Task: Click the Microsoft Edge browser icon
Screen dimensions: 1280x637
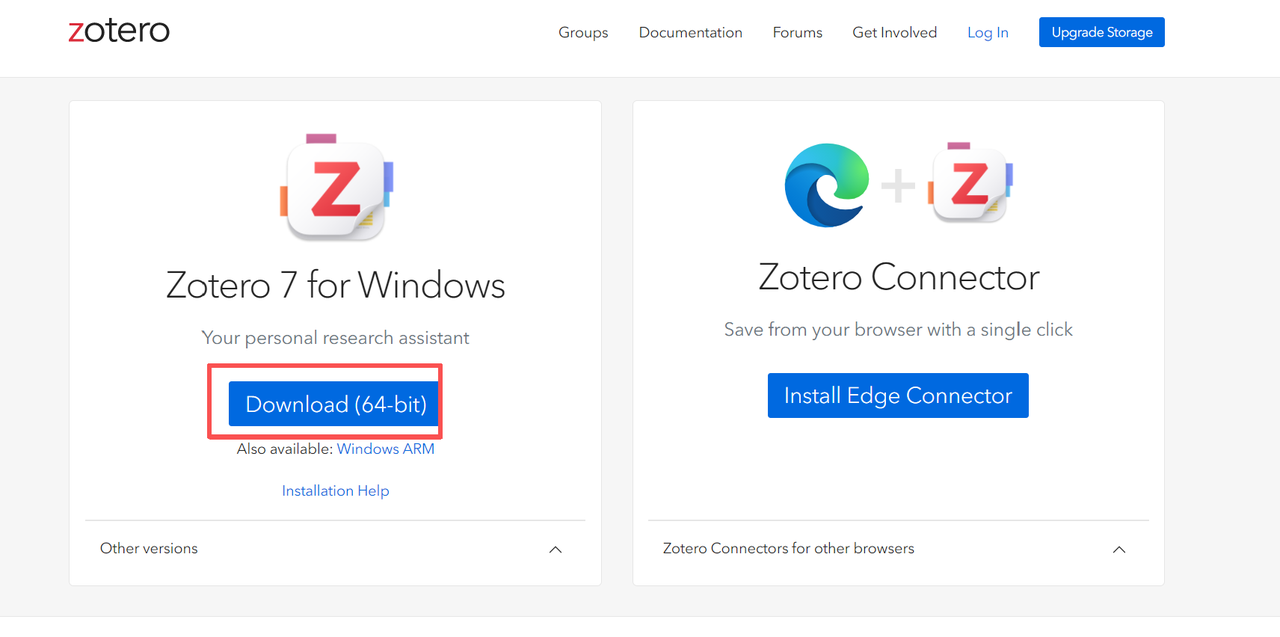Action: point(827,186)
